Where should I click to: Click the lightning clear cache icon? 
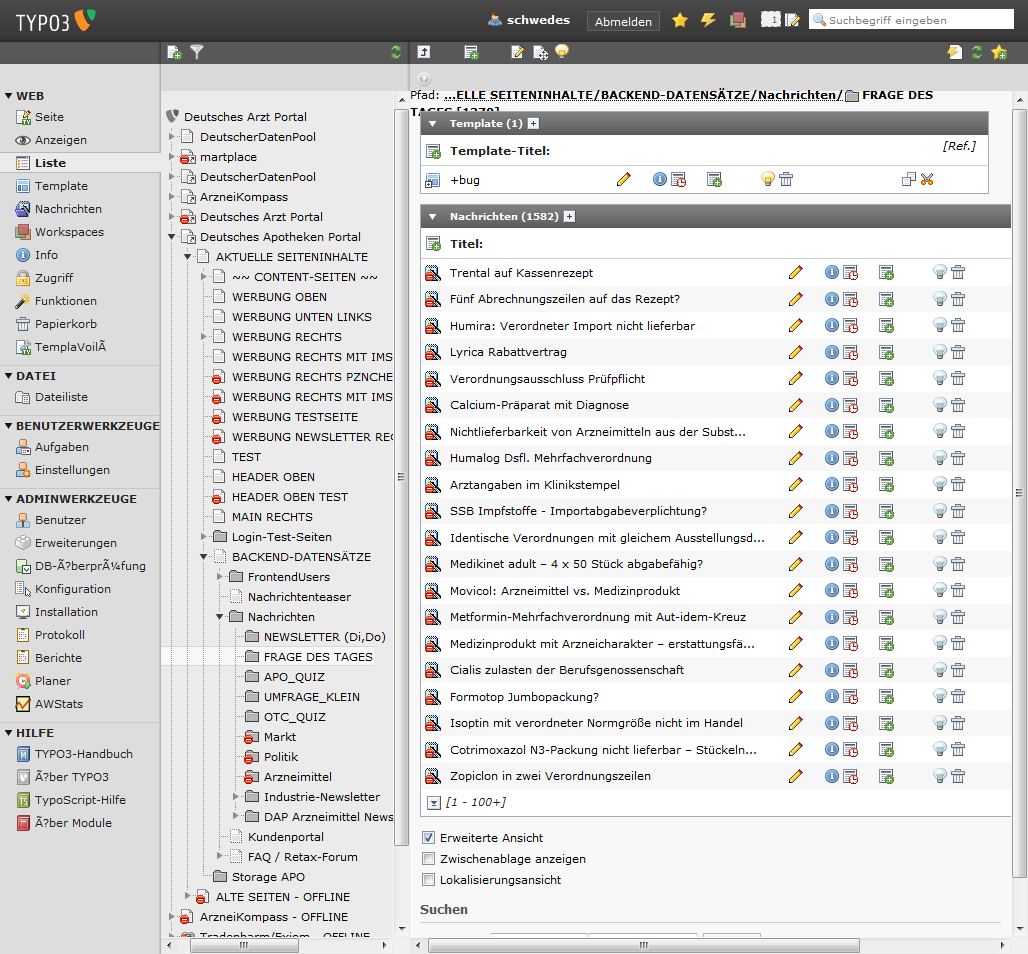click(708, 20)
